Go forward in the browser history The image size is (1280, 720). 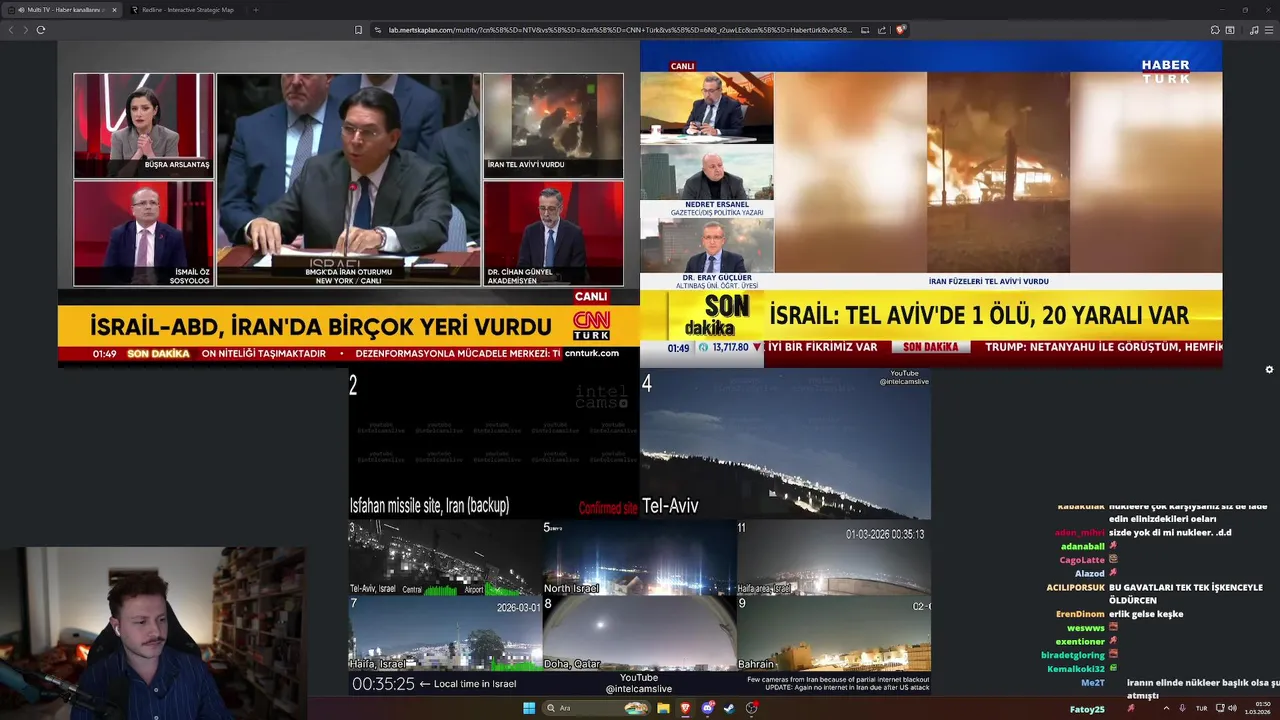(25, 30)
